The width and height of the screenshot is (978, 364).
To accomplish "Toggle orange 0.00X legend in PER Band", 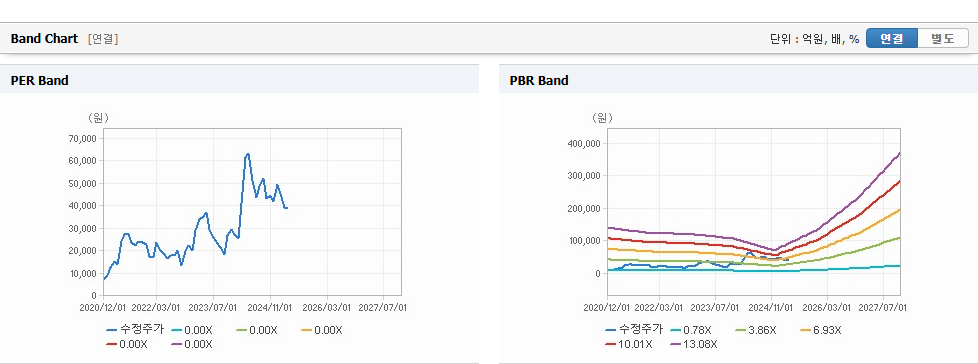I will [322, 330].
